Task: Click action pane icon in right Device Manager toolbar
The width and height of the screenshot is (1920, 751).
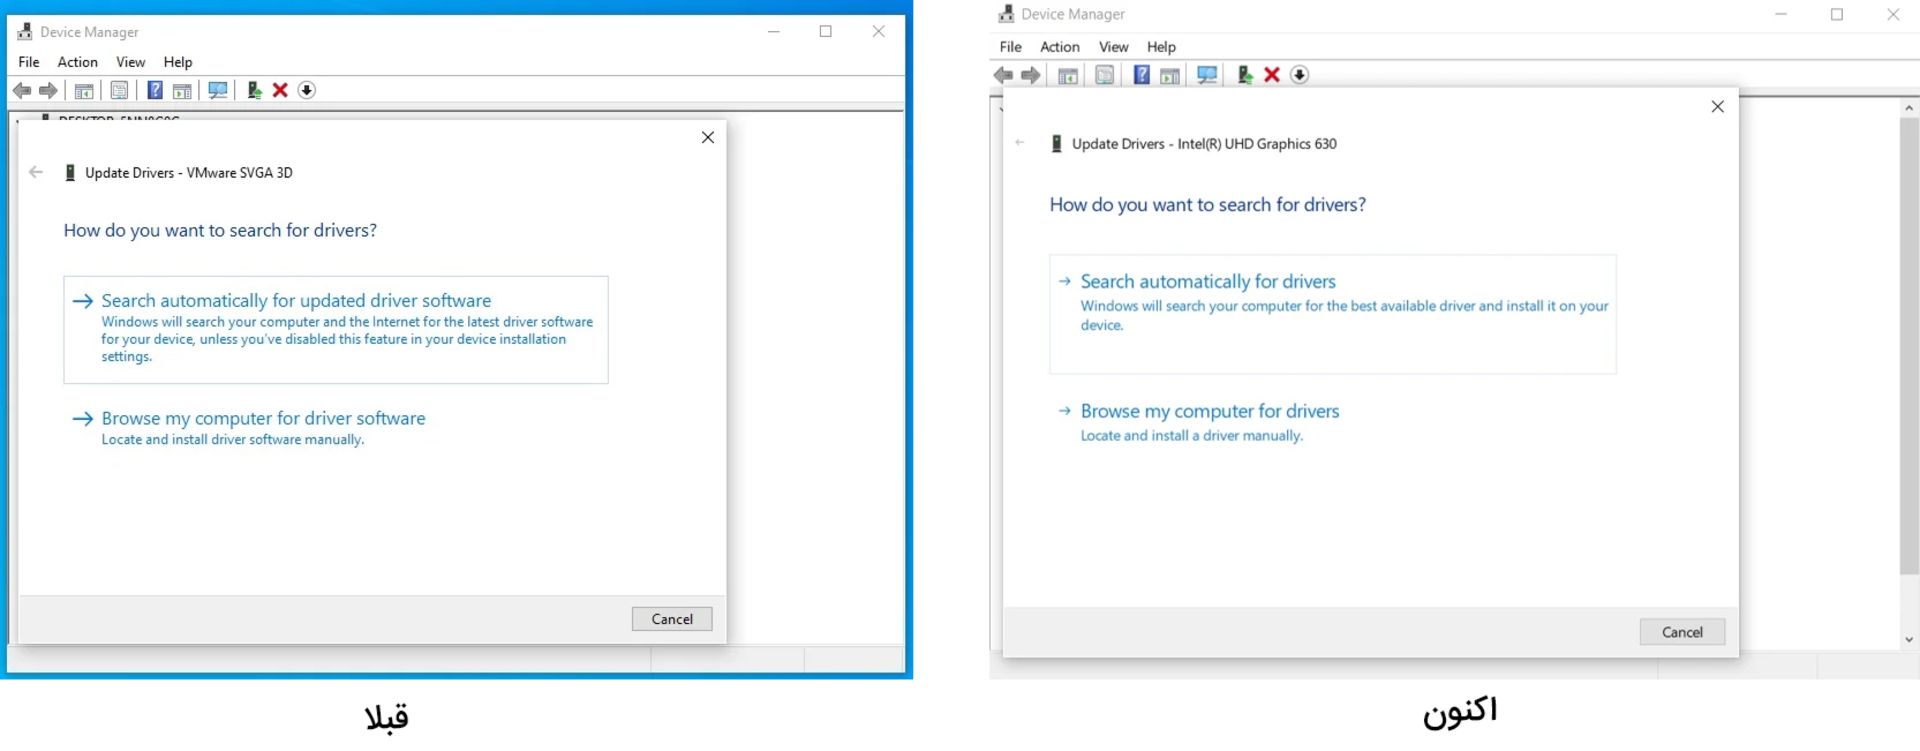Action: 1170,75
